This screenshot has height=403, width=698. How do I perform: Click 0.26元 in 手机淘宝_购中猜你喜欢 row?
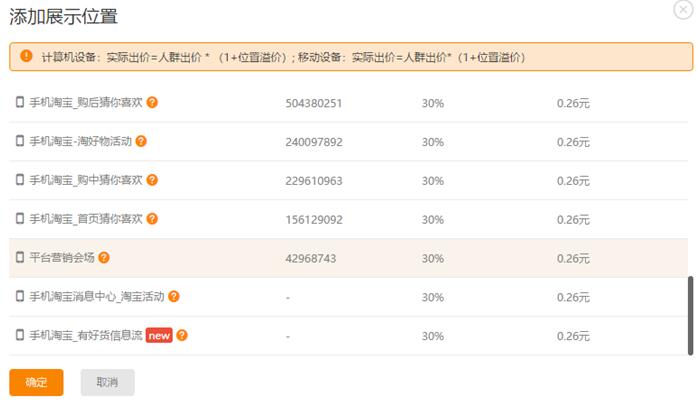click(x=573, y=181)
